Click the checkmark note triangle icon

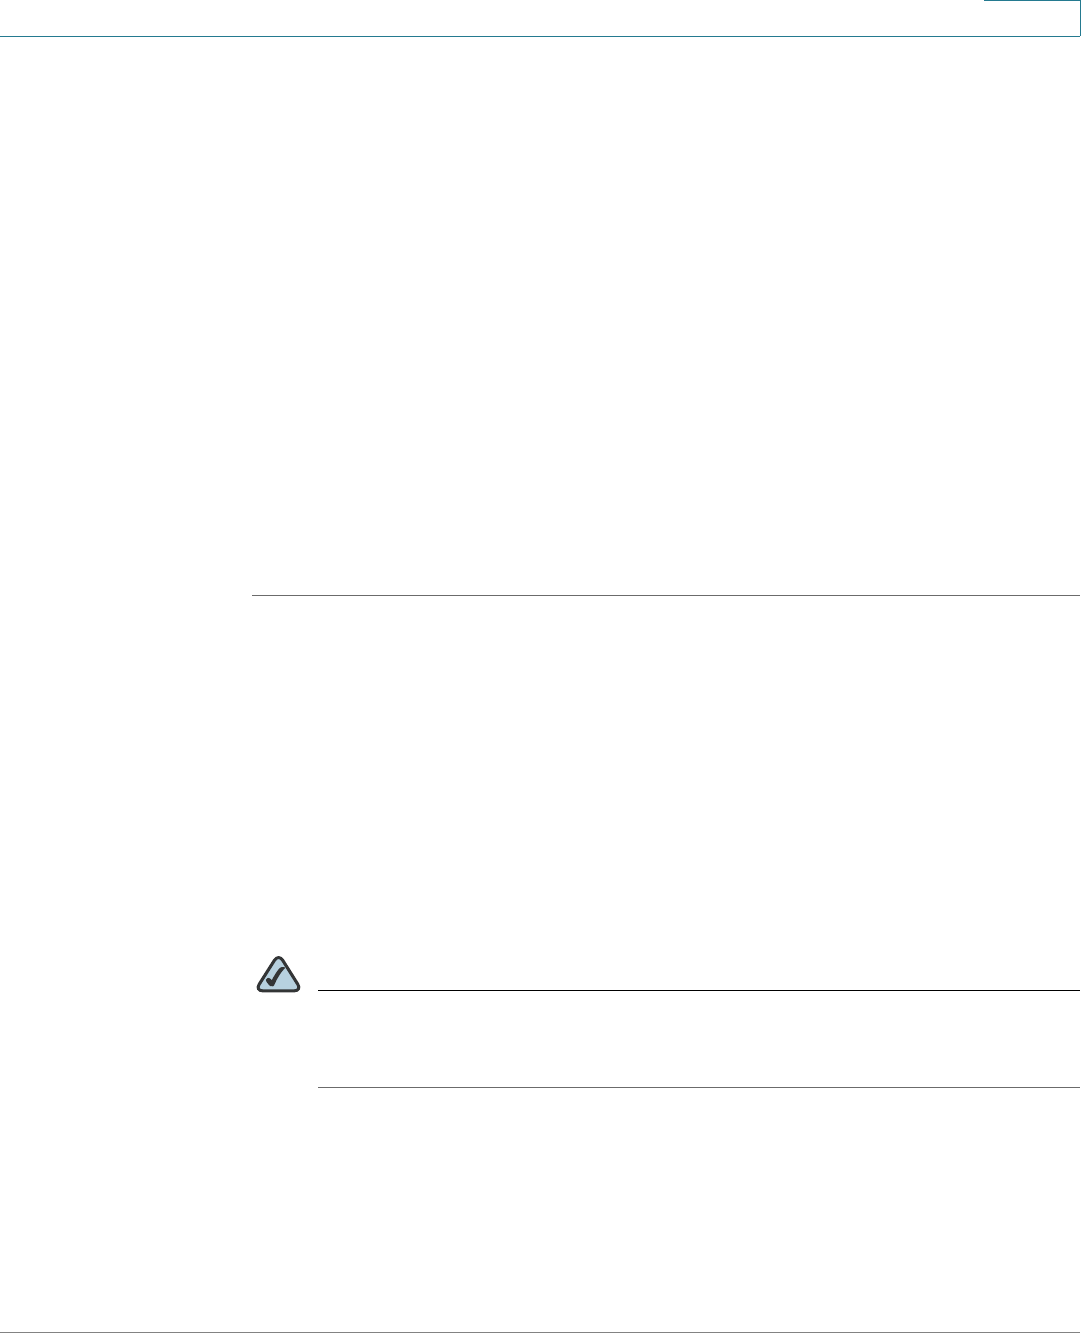278,974
